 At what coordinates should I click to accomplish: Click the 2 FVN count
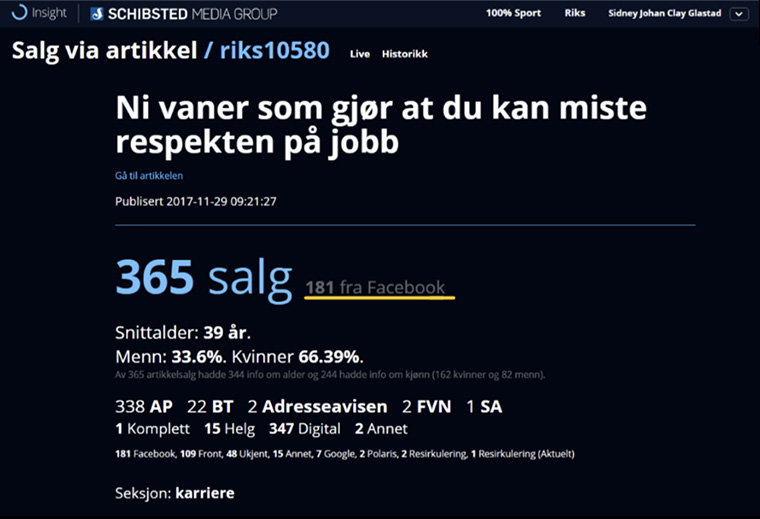(x=427, y=407)
